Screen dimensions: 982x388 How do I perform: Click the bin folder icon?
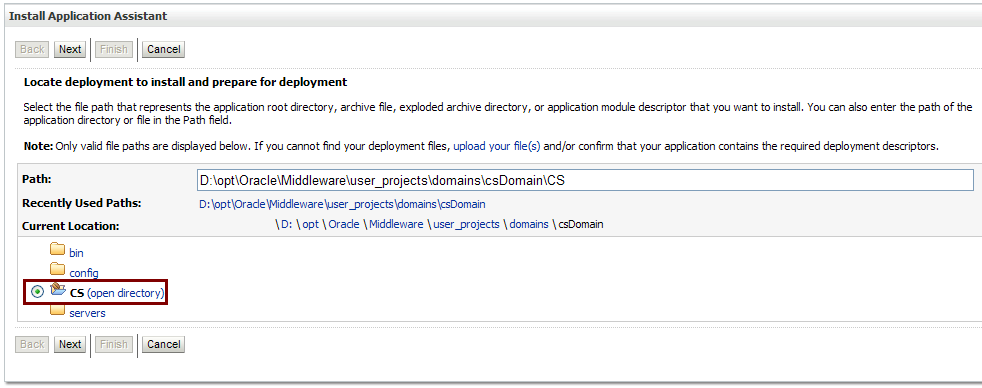(x=58, y=249)
